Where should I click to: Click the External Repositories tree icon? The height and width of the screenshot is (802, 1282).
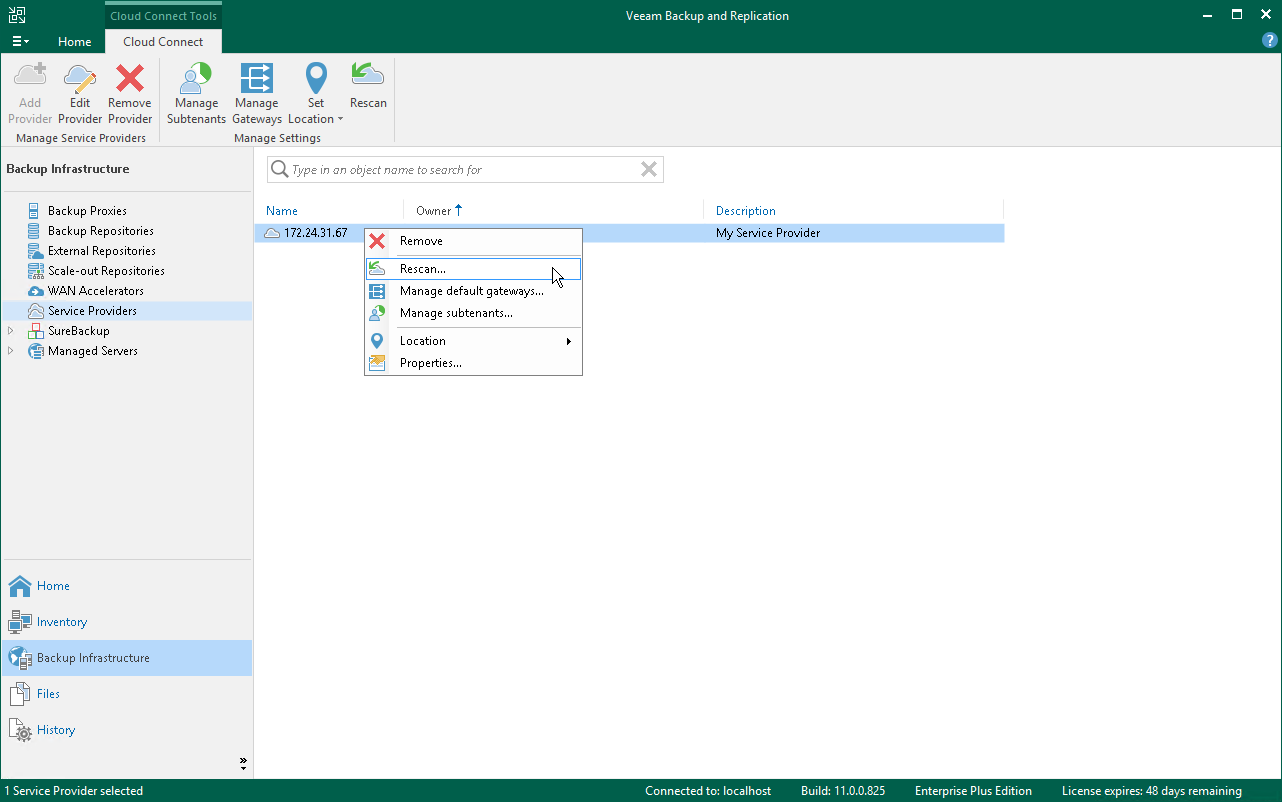pos(36,251)
